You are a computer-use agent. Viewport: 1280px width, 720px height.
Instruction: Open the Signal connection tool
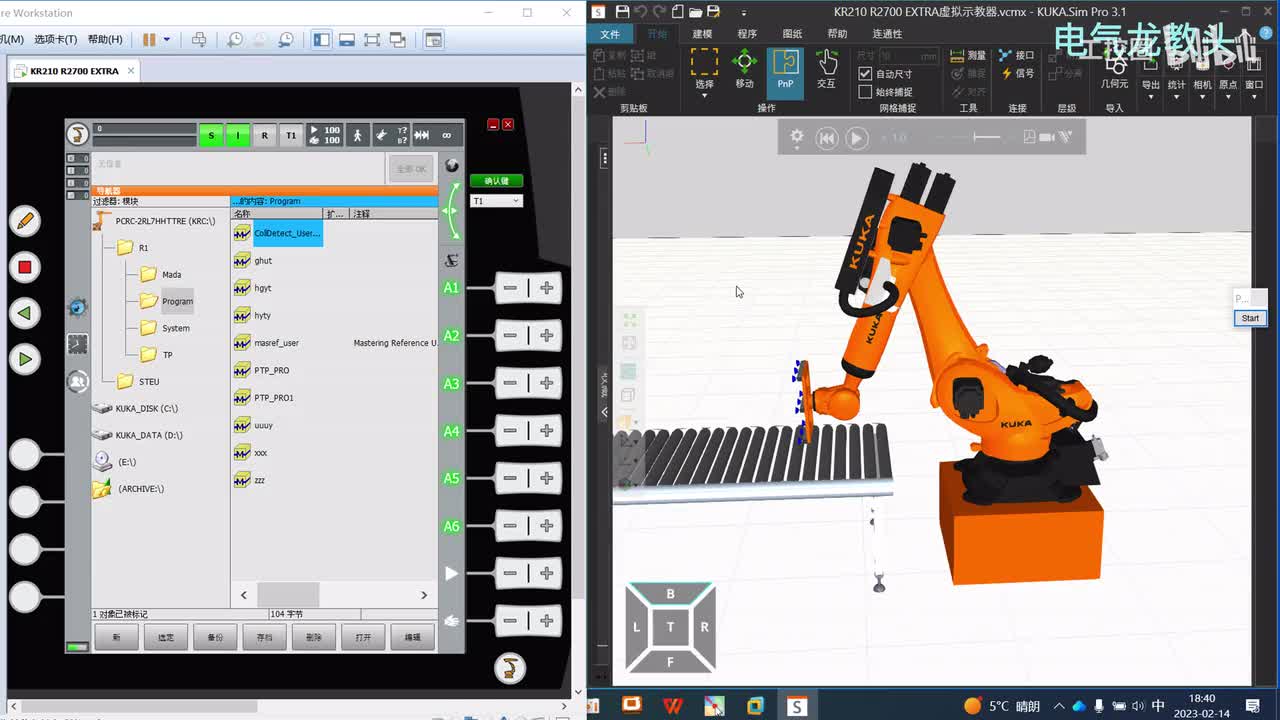coord(1017,73)
